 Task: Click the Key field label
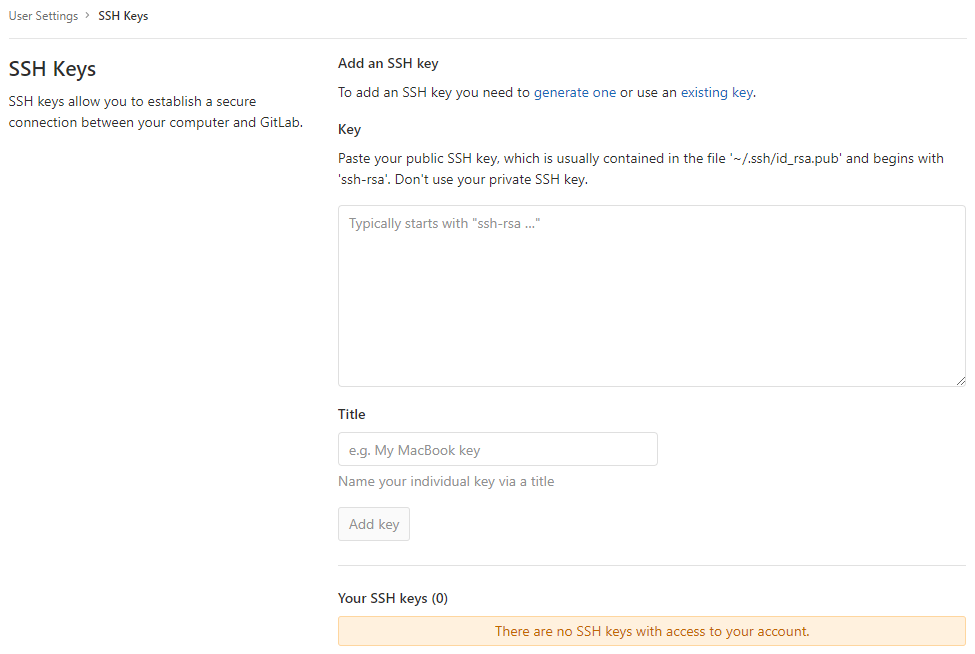pyautogui.click(x=349, y=129)
